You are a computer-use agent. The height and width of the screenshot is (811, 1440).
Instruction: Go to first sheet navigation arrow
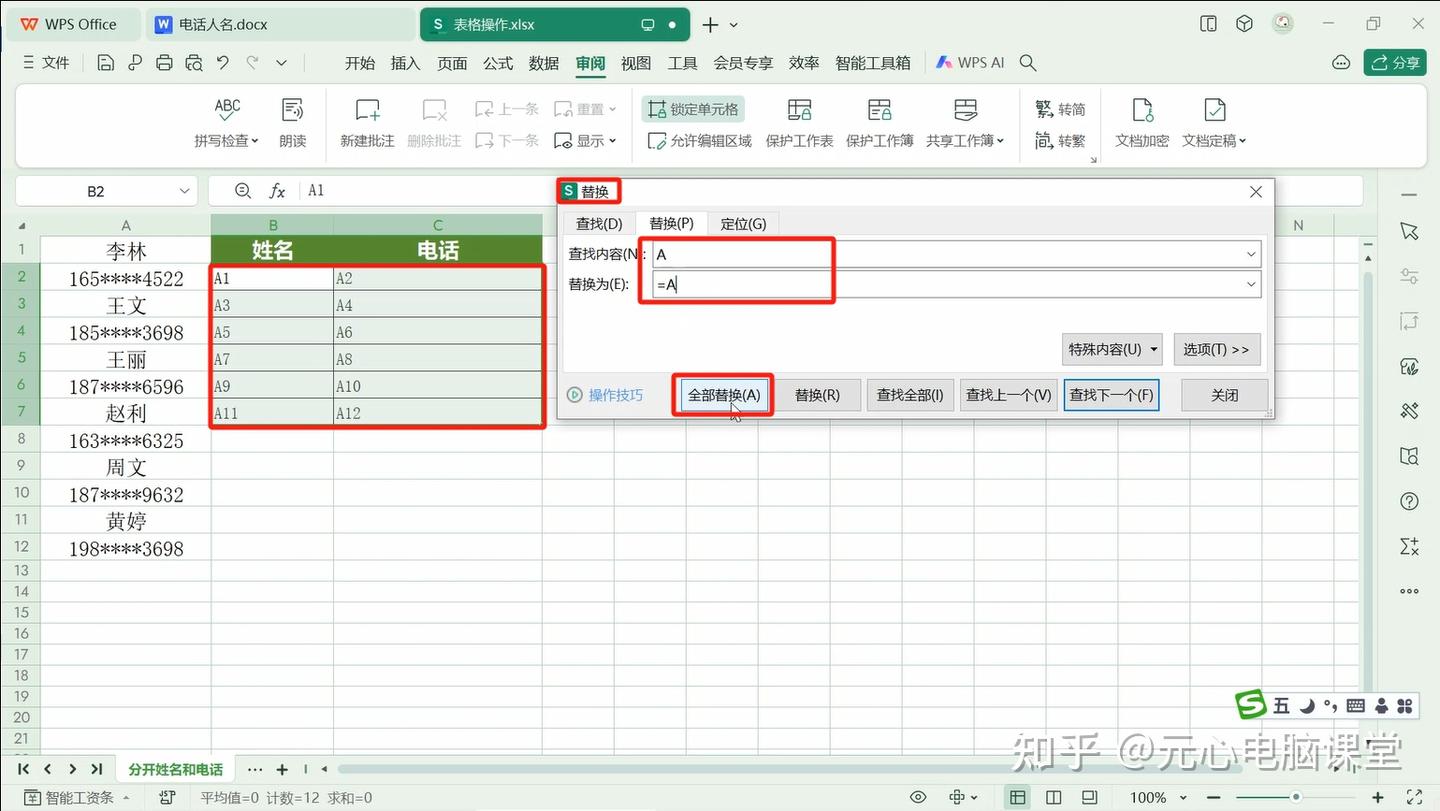24,769
